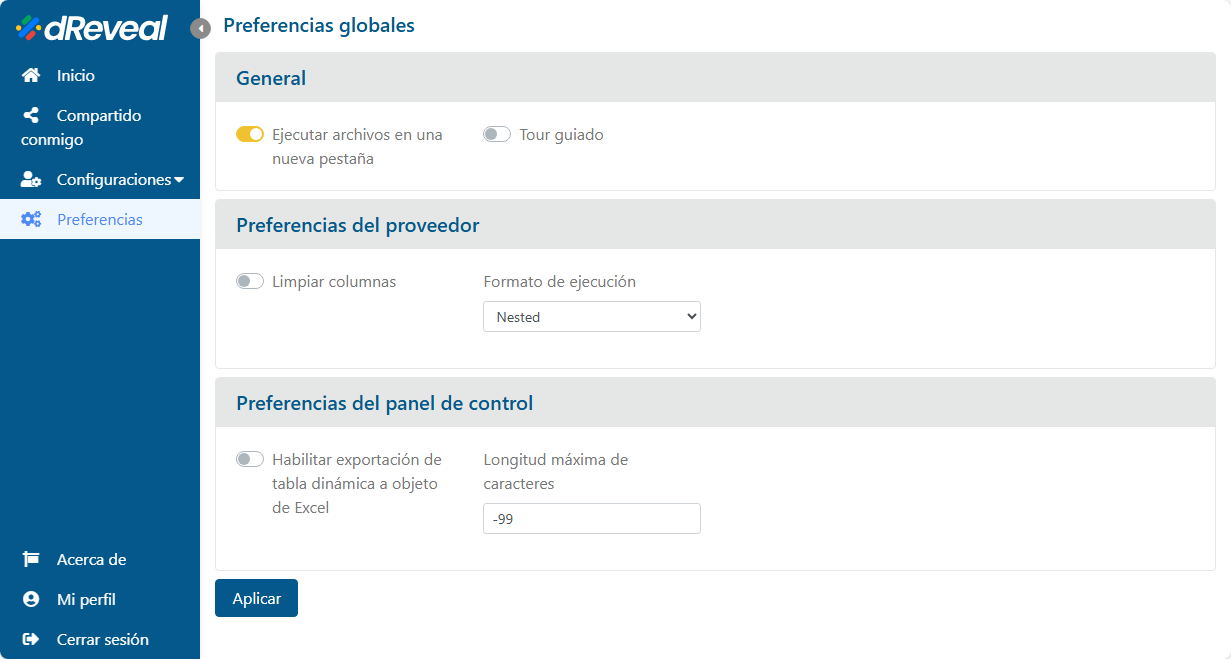Click the dReveal logo icon

tap(28, 28)
